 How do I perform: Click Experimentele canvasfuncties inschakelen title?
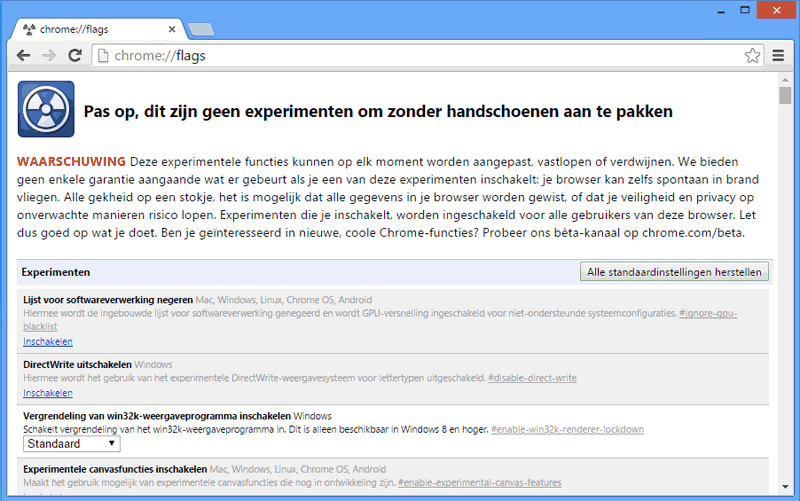115,469
